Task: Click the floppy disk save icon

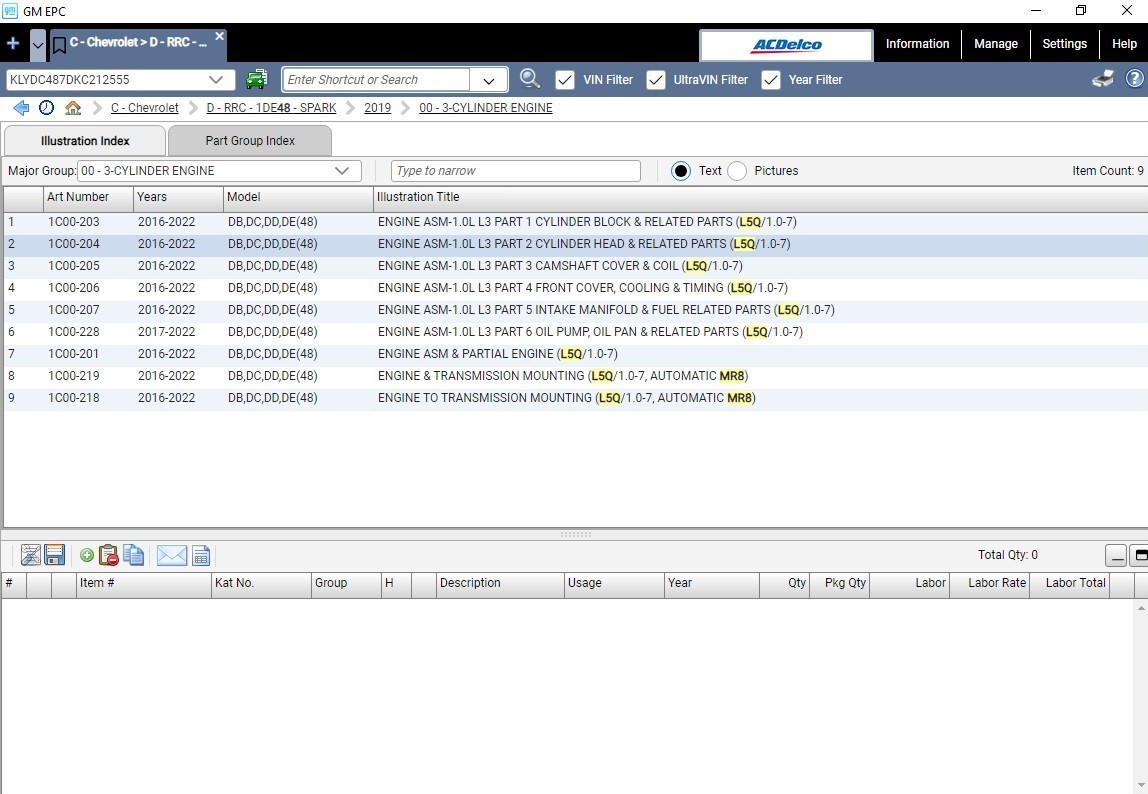Action: (x=55, y=555)
